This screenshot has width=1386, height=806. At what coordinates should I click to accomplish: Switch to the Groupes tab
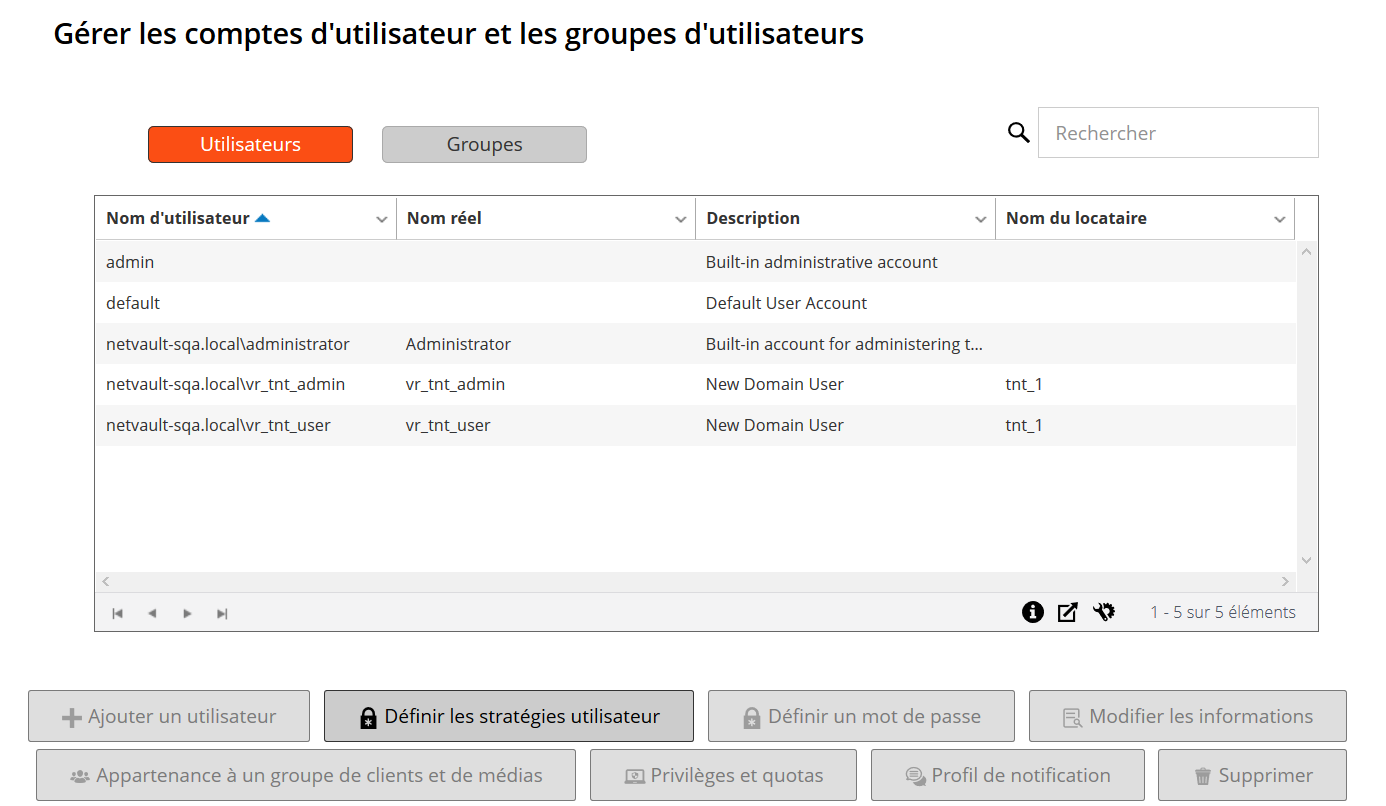pos(484,144)
